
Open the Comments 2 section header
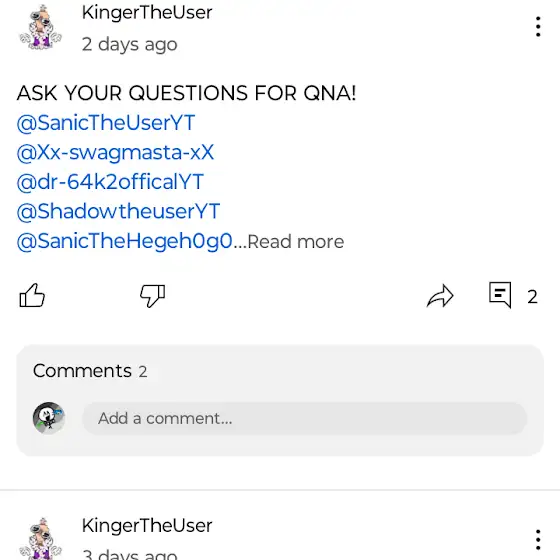90,371
